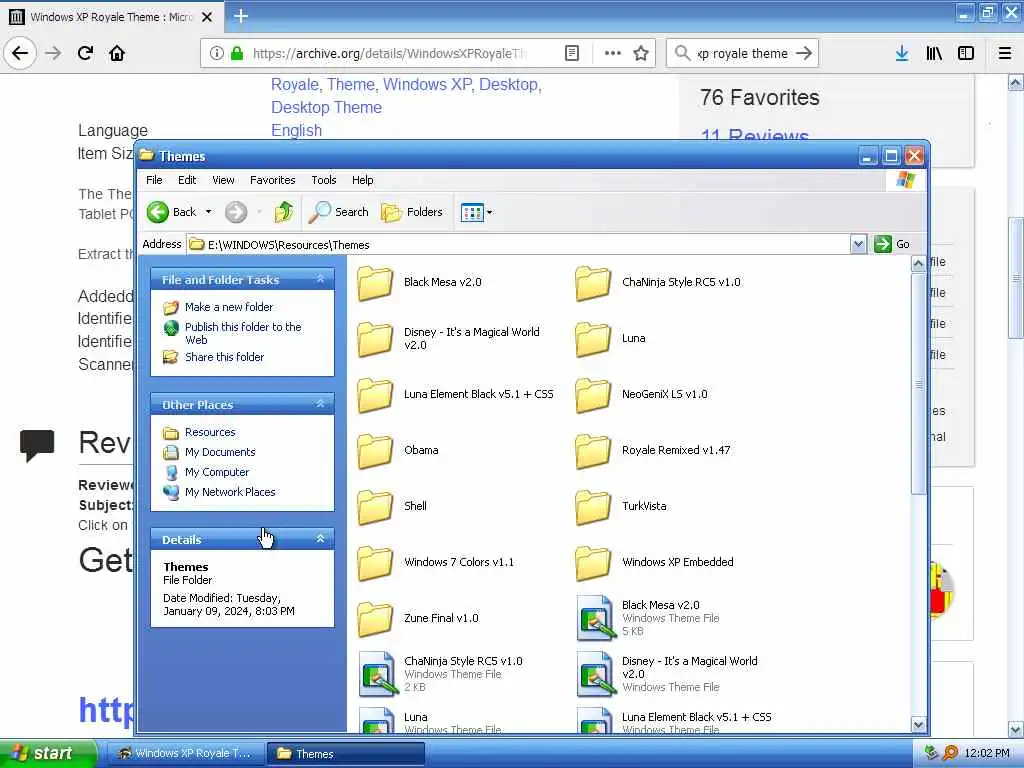Open the Firefox Library icon
This screenshot has height=768, width=1024.
934,53
